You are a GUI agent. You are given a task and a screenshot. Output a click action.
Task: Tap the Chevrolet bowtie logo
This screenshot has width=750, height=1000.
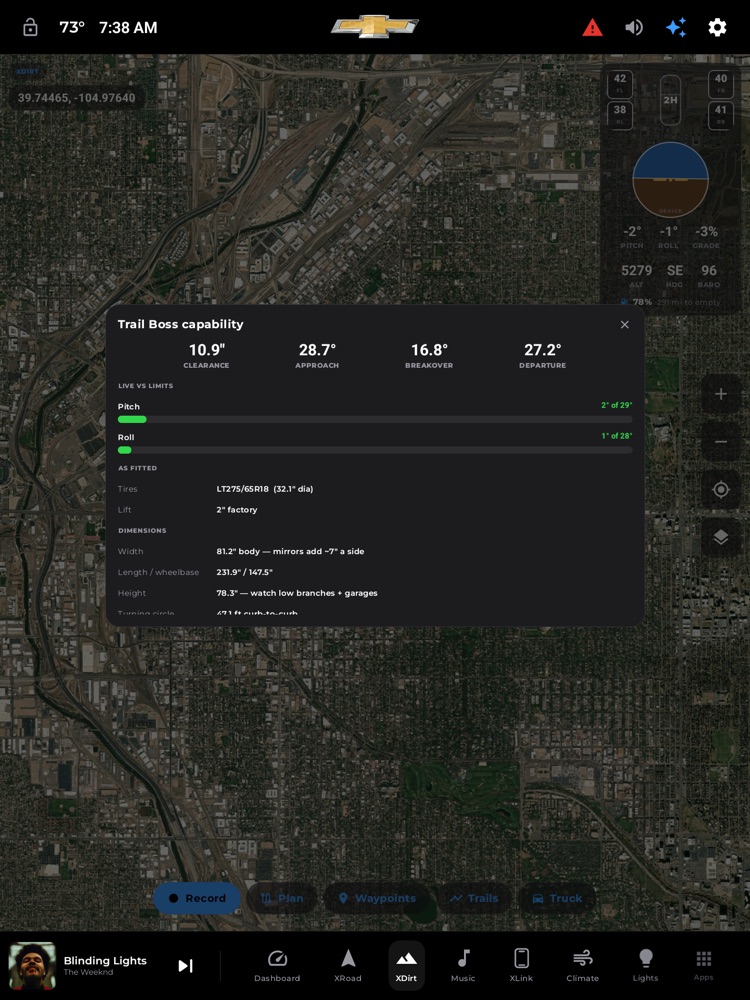pyautogui.click(x=375, y=27)
